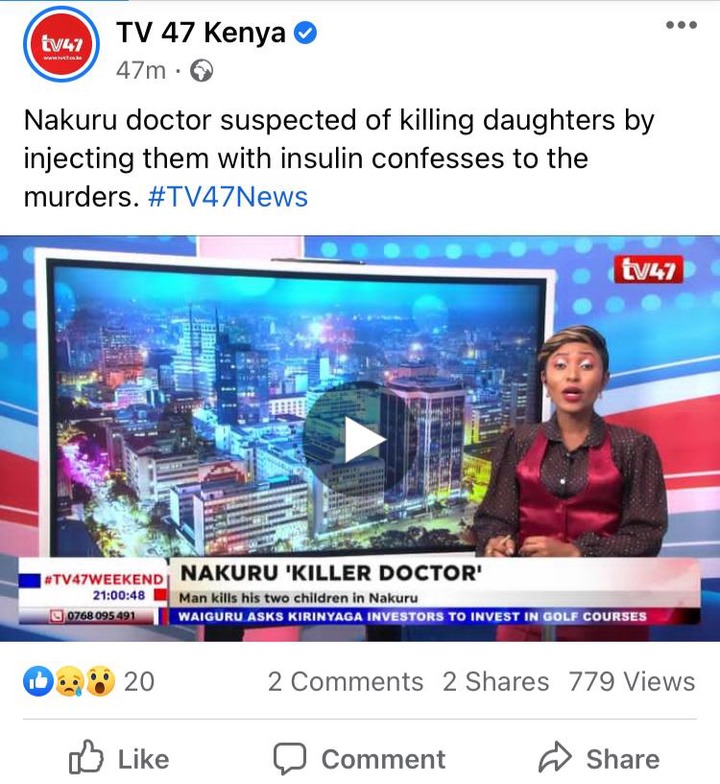The height and width of the screenshot is (784, 720).
Task: Click the globe public audience icon
Action: pyautogui.click(x=202, y=71)
